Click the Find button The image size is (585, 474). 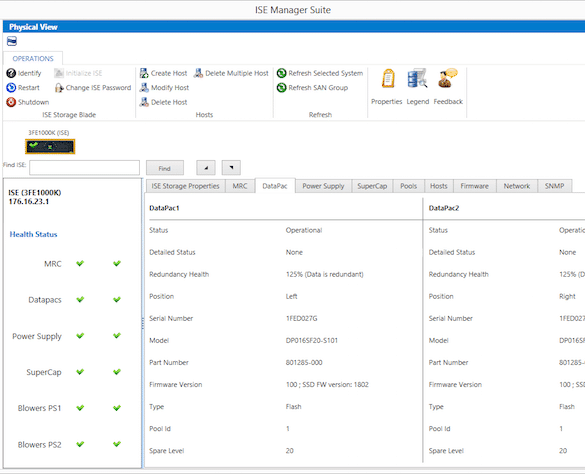[x=165, y=168]
